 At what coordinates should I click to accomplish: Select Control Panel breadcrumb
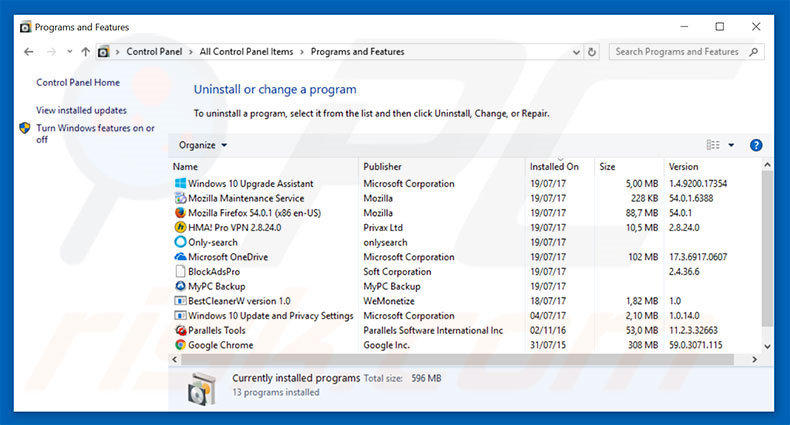tap(154, 51)
